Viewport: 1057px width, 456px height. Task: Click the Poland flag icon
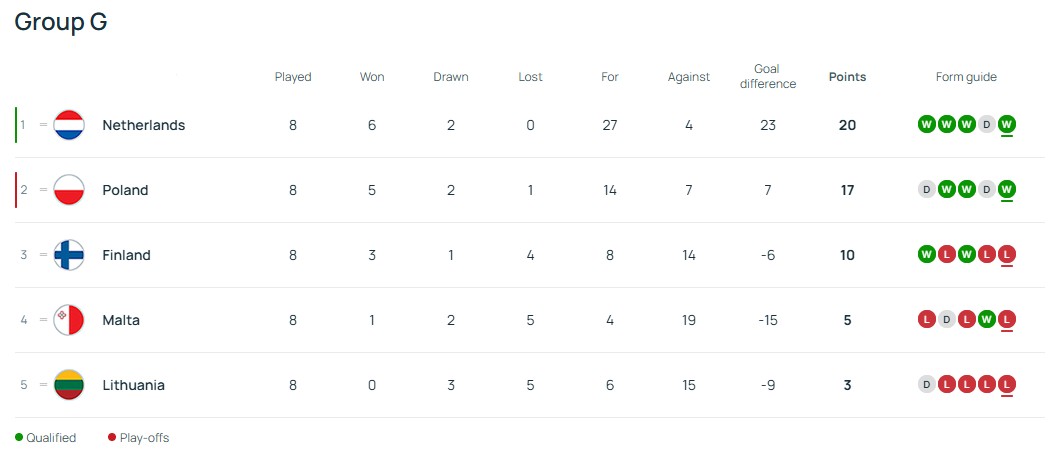point(69,190)
